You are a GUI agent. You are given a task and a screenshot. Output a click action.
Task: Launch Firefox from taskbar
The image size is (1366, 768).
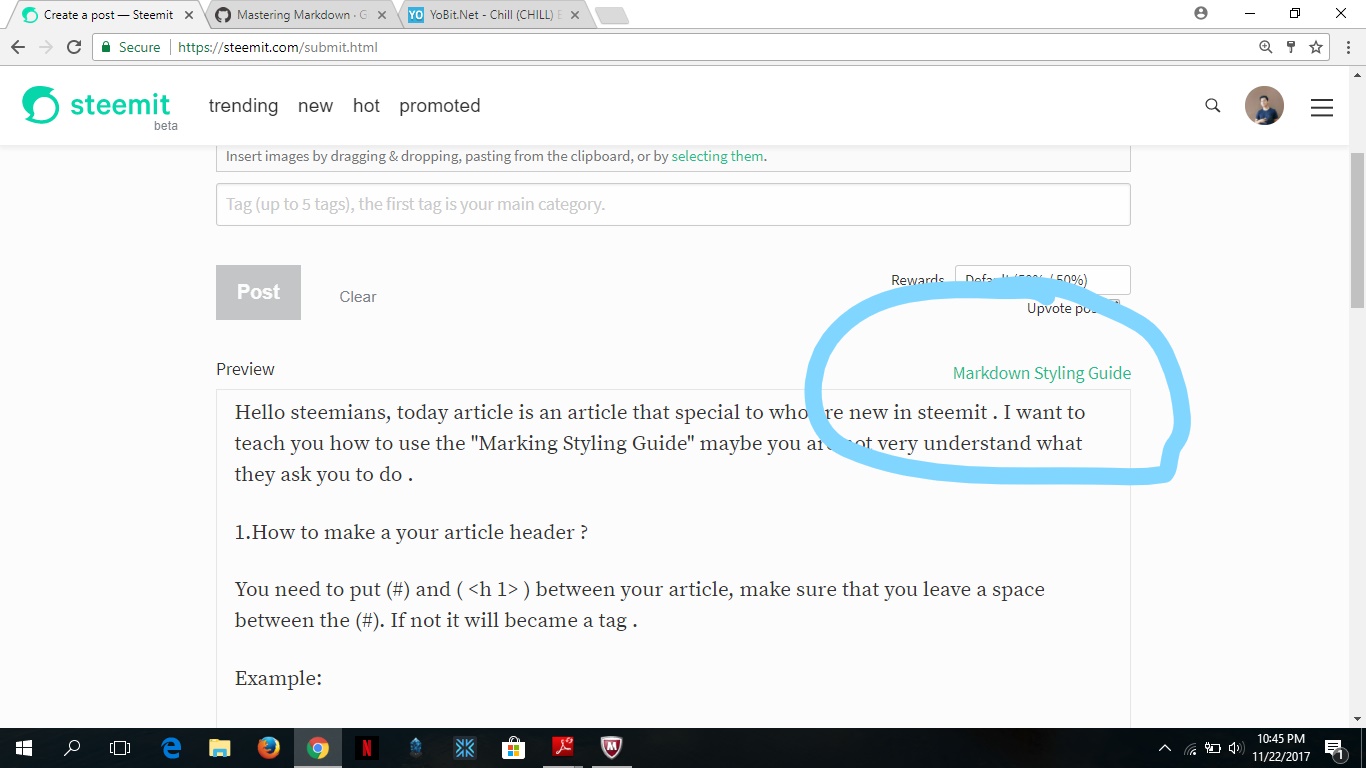(x=268, y=748)
